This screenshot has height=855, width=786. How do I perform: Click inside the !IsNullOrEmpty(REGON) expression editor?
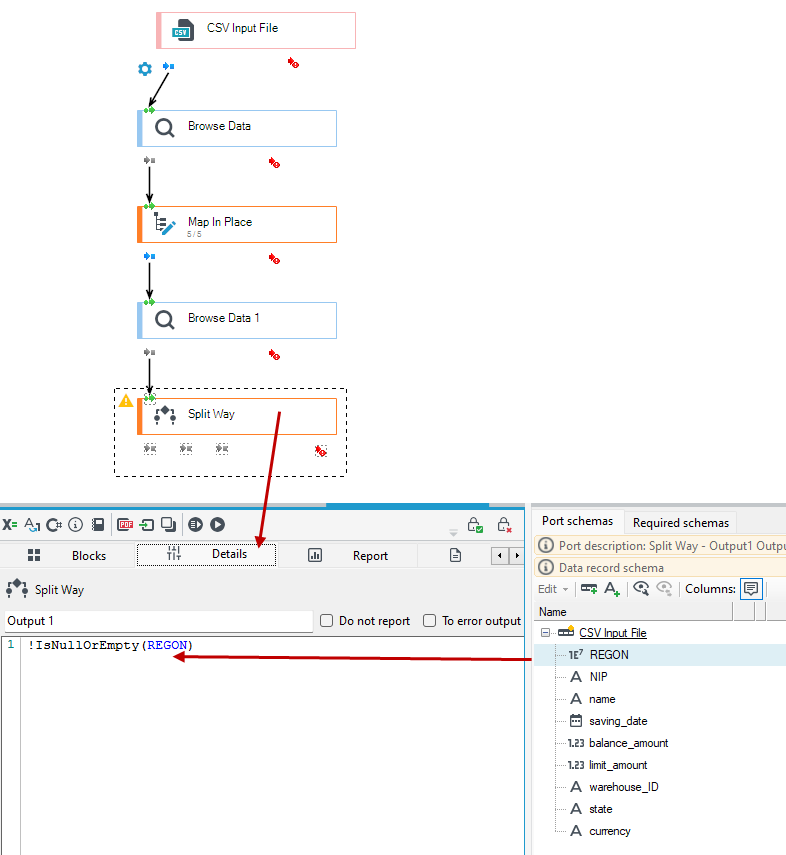(x=273, y=744)
